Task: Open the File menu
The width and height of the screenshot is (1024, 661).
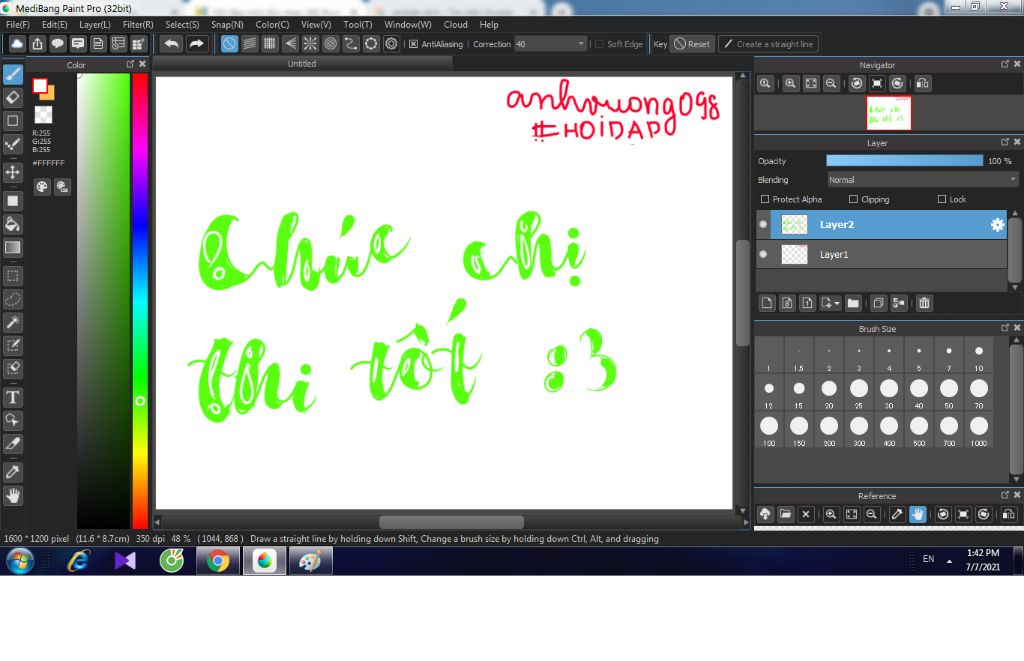Action: [x=18, y=25]
